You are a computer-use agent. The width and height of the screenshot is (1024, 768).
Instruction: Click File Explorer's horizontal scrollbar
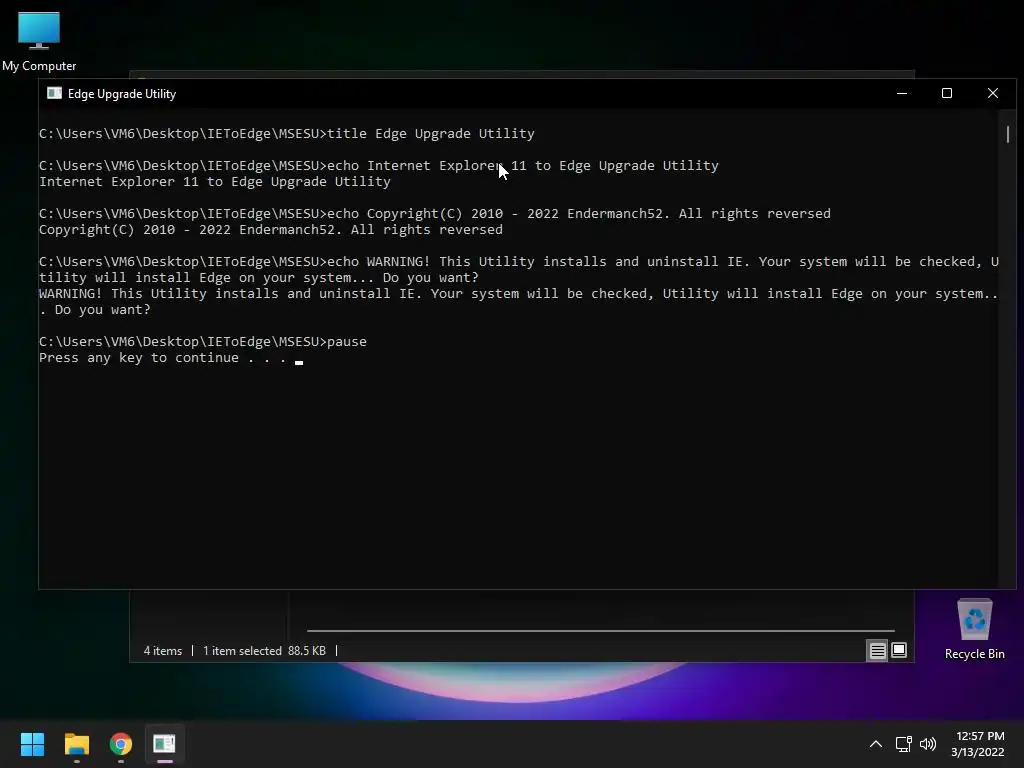click(600, 631)
